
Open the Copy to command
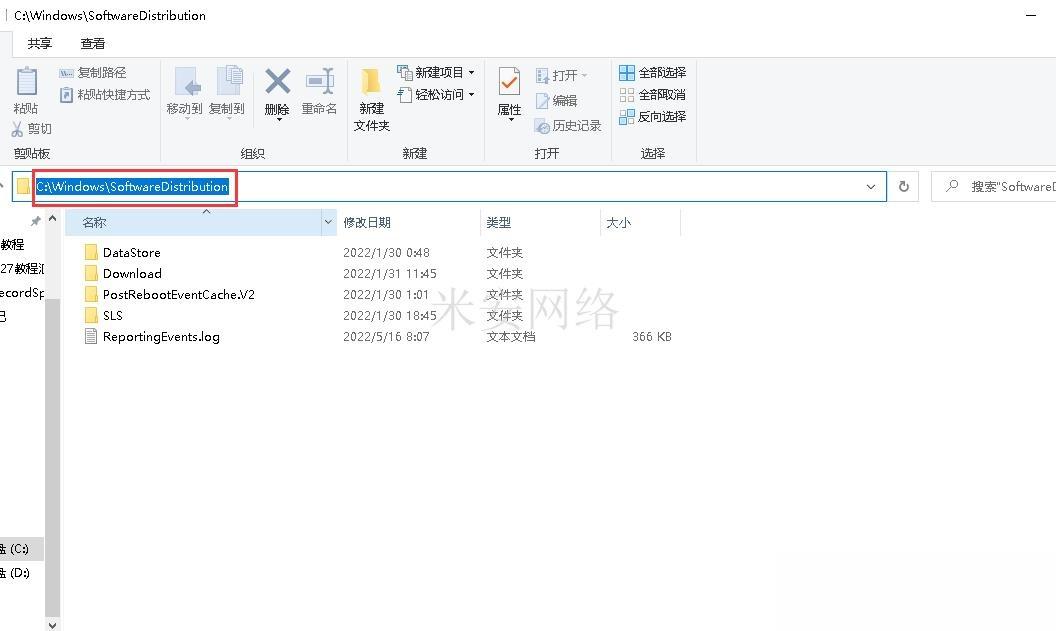(x=227, y=92)
